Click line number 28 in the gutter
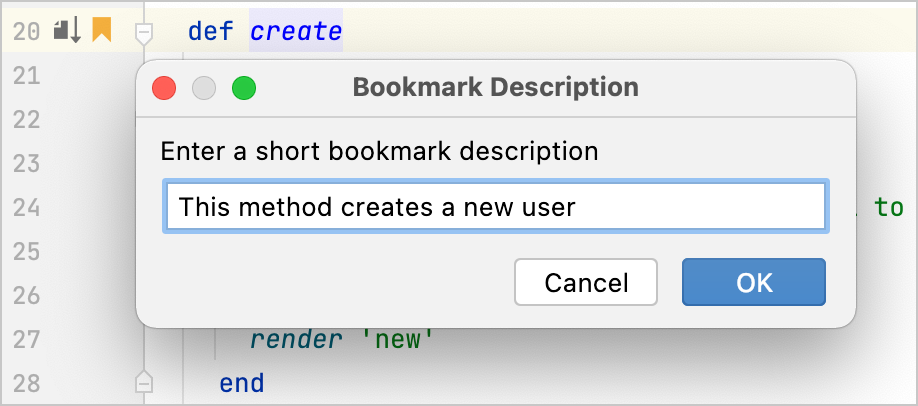918x406 pixels. [26, 383]
